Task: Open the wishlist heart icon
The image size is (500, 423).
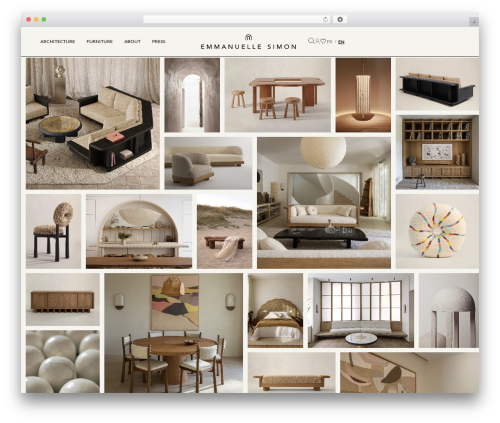Action: point(323,41)
